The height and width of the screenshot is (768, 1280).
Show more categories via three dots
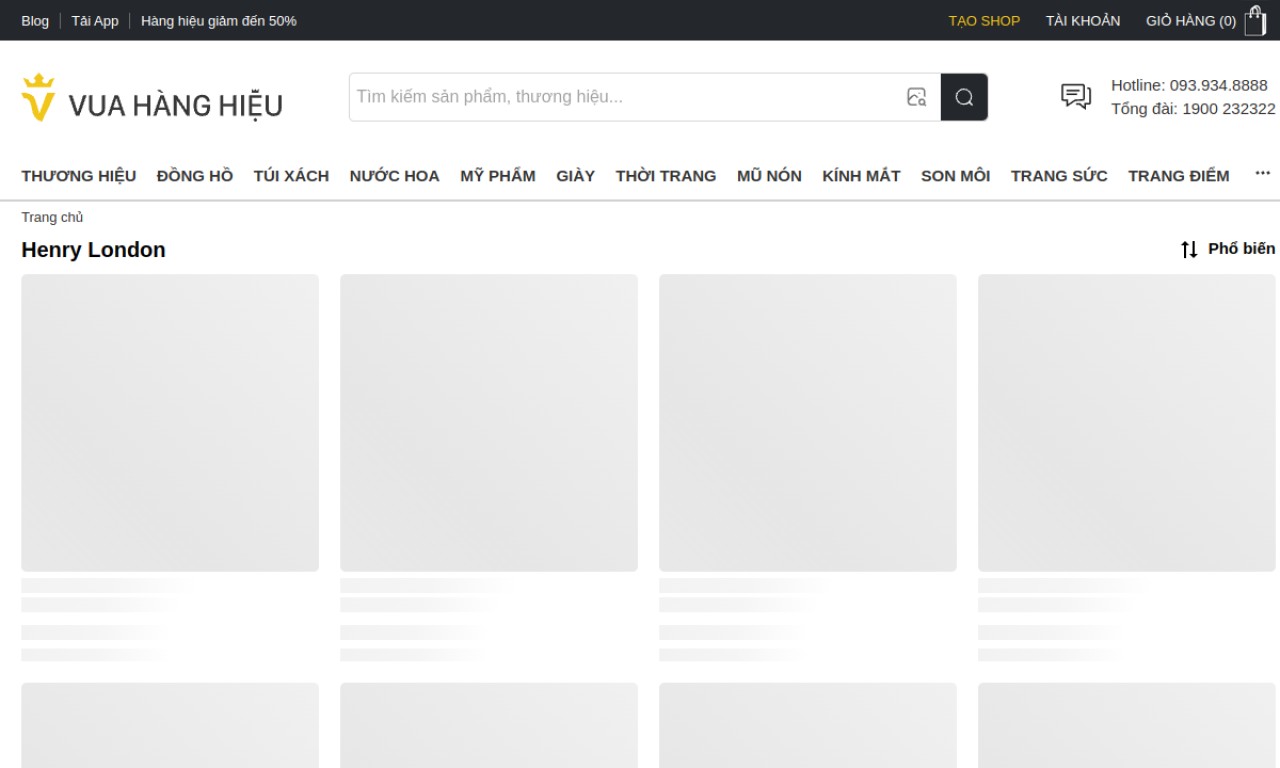tap(1262, 173)
